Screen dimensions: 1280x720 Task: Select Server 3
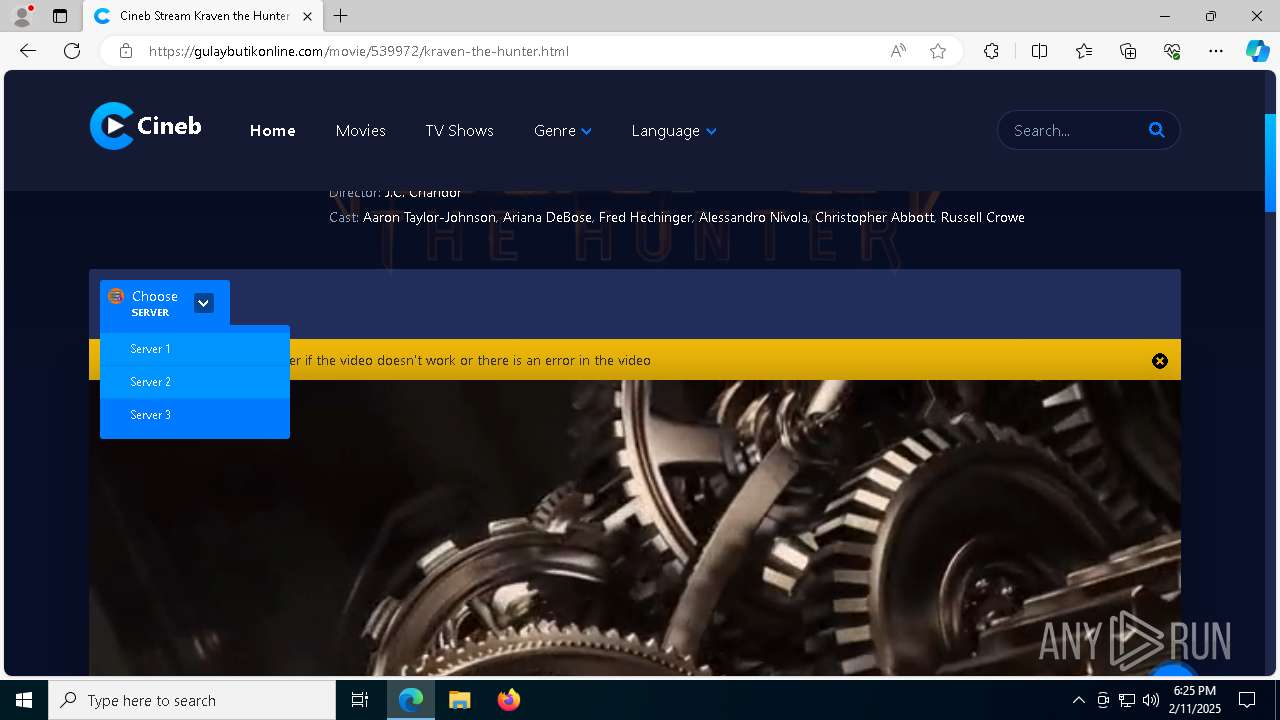coord(195,415)
